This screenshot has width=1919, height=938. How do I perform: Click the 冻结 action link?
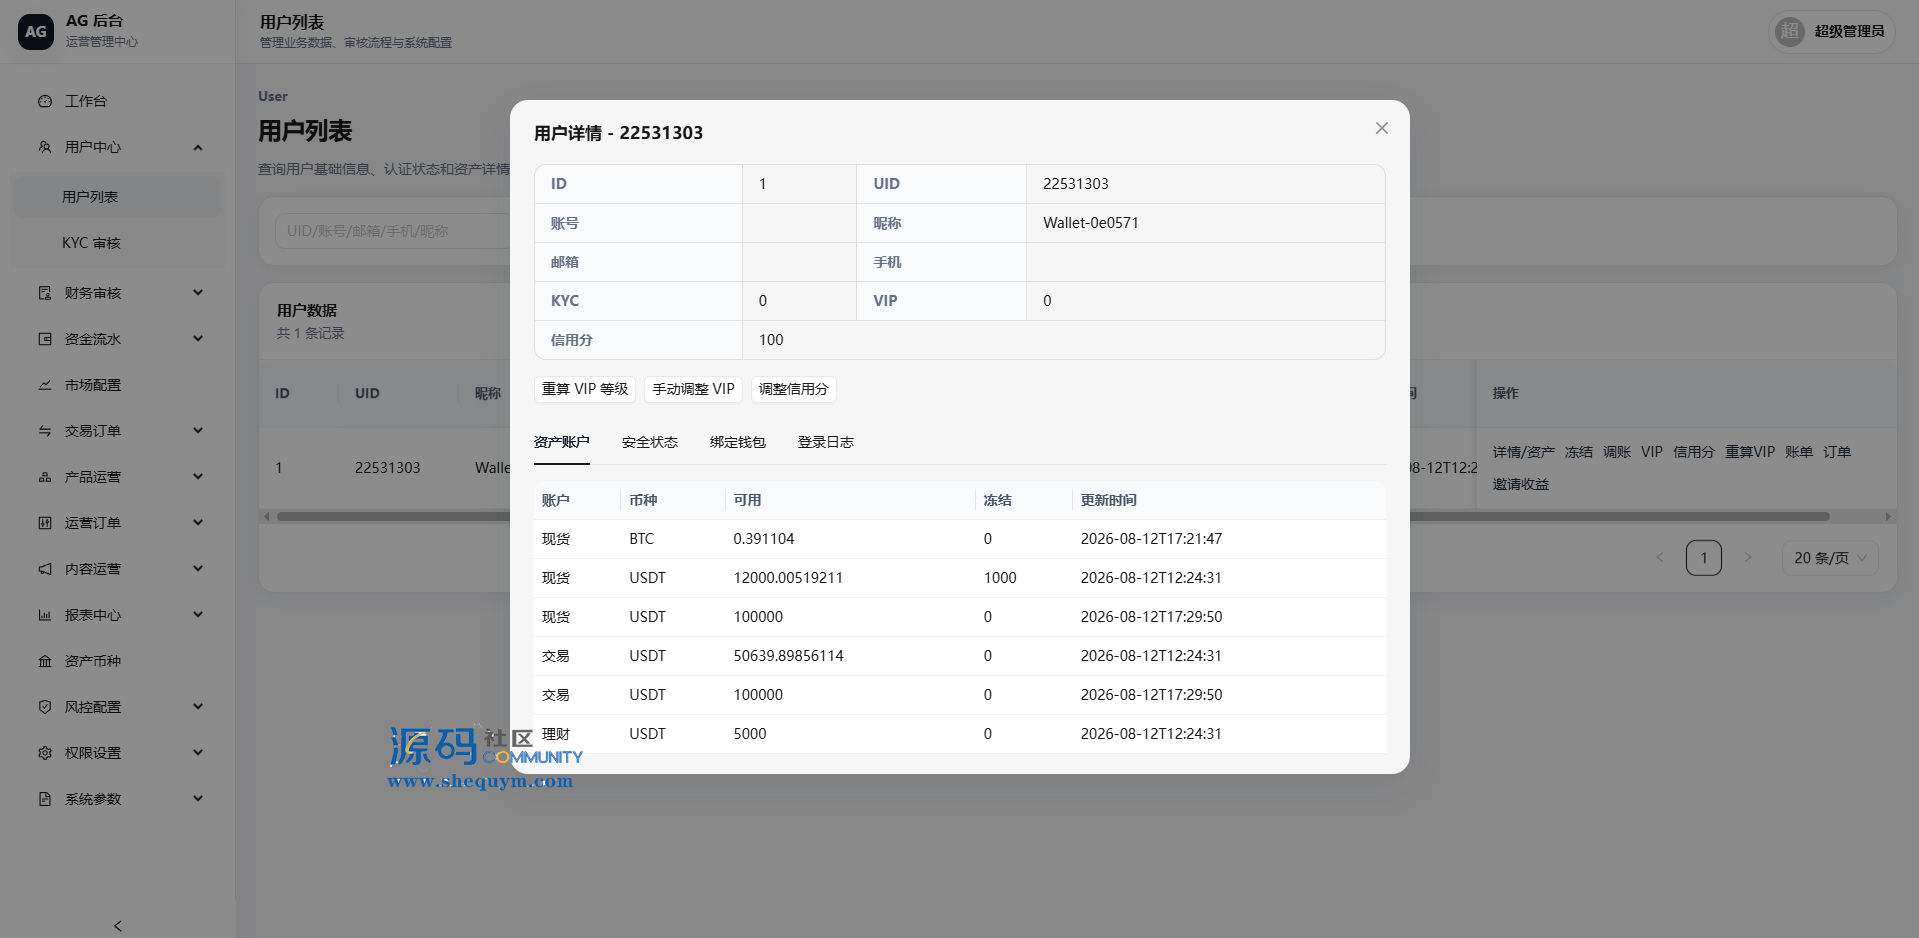1579,452
